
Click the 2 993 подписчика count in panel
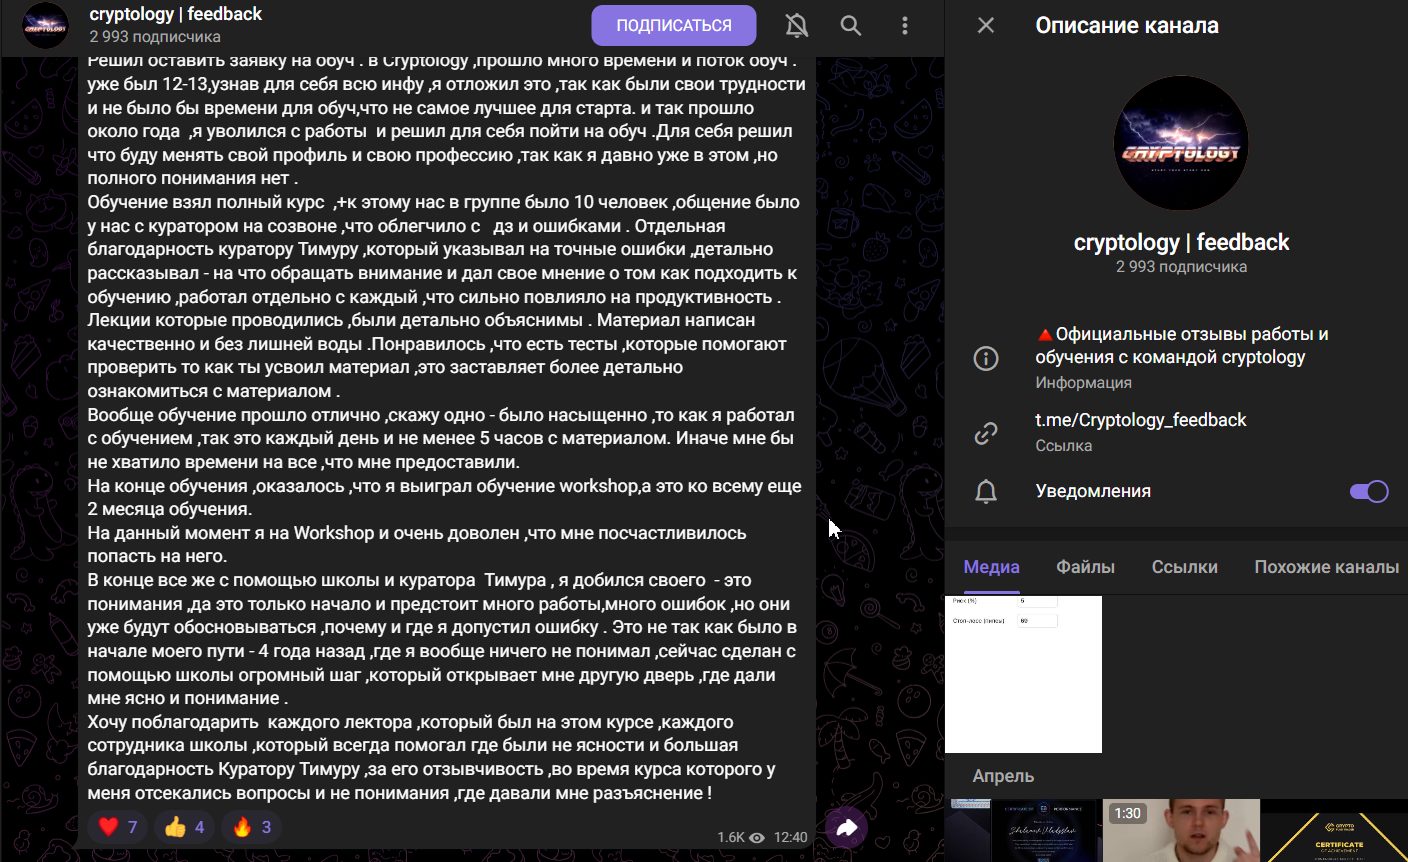coord(1181,267)
